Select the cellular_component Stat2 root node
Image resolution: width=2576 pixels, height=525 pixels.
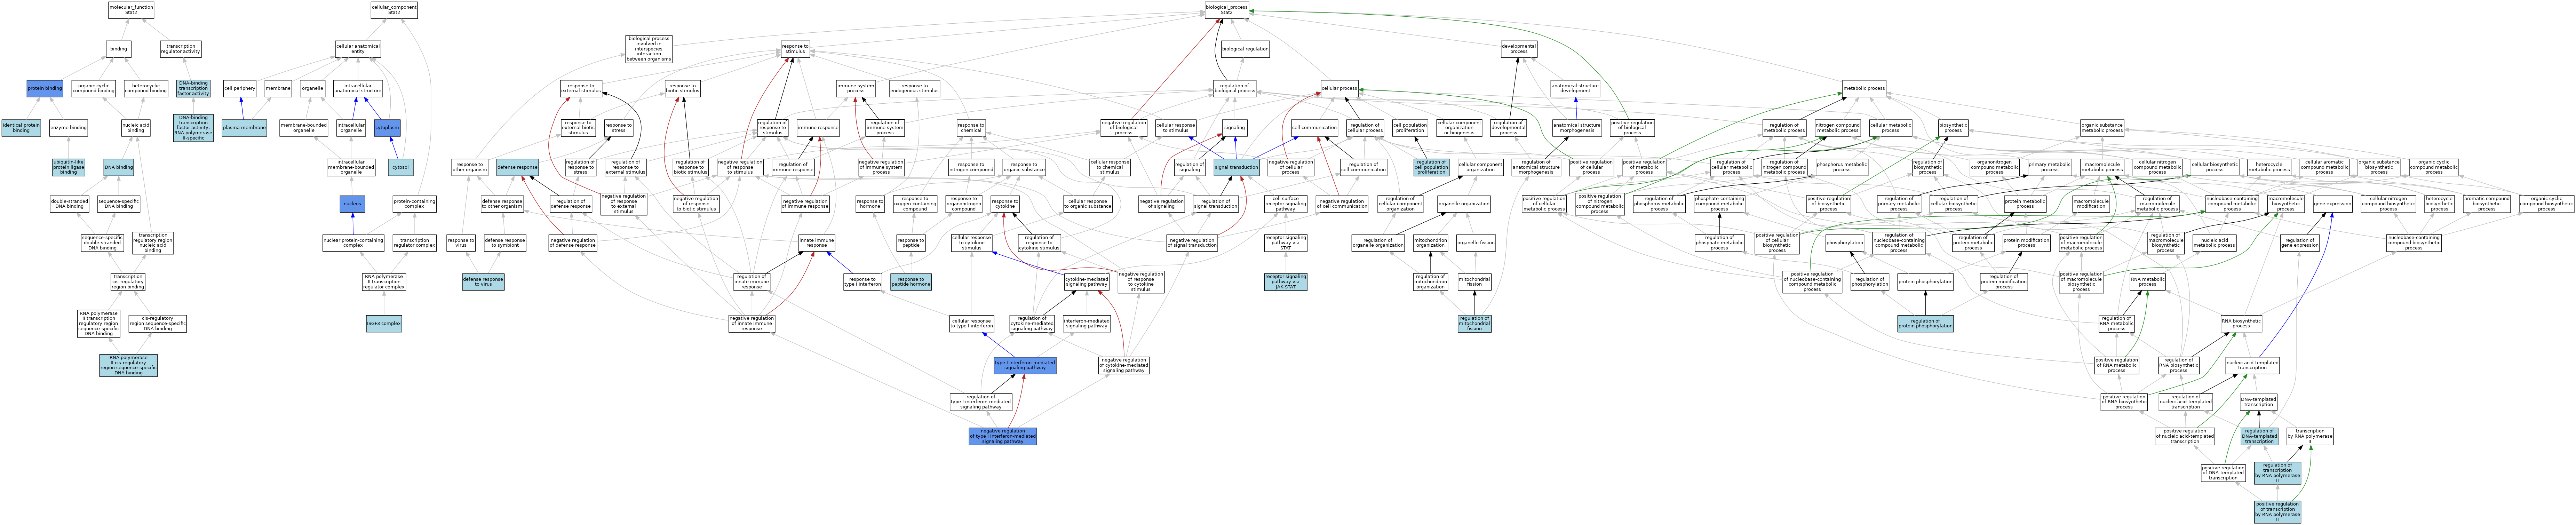[394, 10]
